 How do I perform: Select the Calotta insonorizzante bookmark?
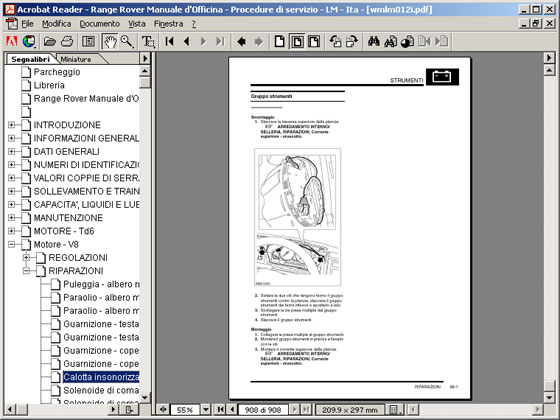(101, 377)
